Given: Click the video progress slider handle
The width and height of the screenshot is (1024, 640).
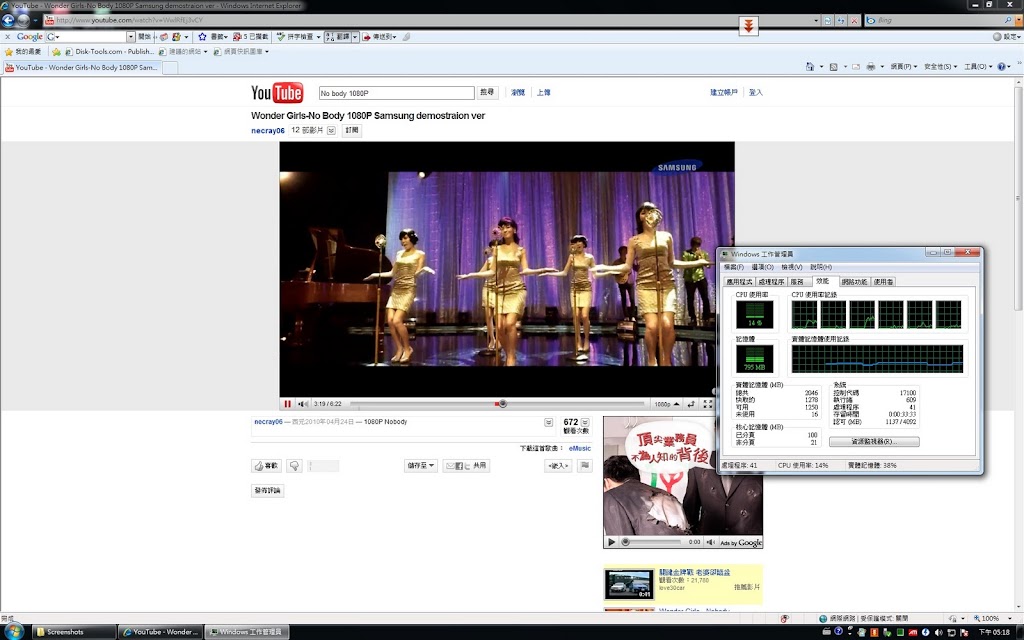Looking at the screenshot, I should pos(502,404).
